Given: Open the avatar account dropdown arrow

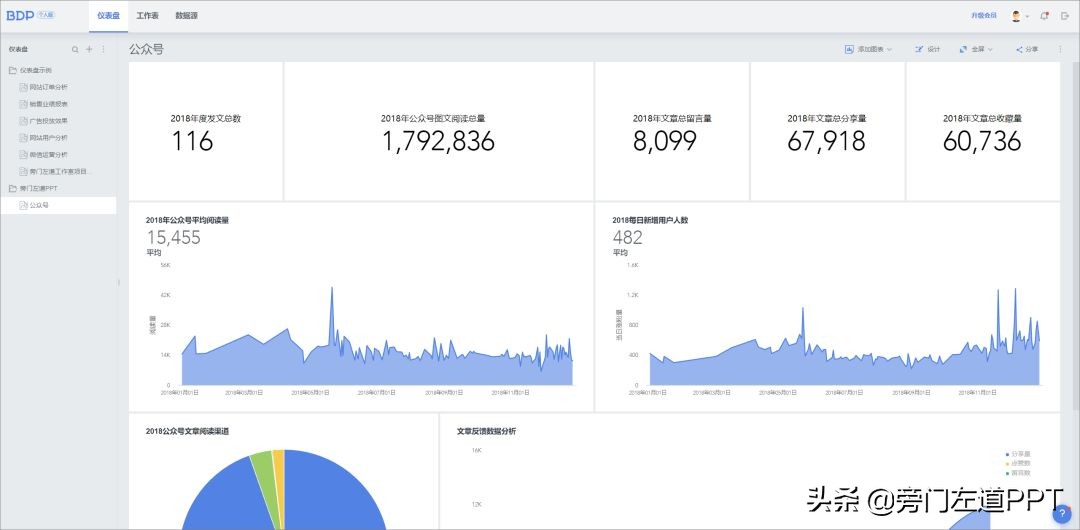Looking at the screenshot, I should pyautogui.click(x=1027, y=17).
